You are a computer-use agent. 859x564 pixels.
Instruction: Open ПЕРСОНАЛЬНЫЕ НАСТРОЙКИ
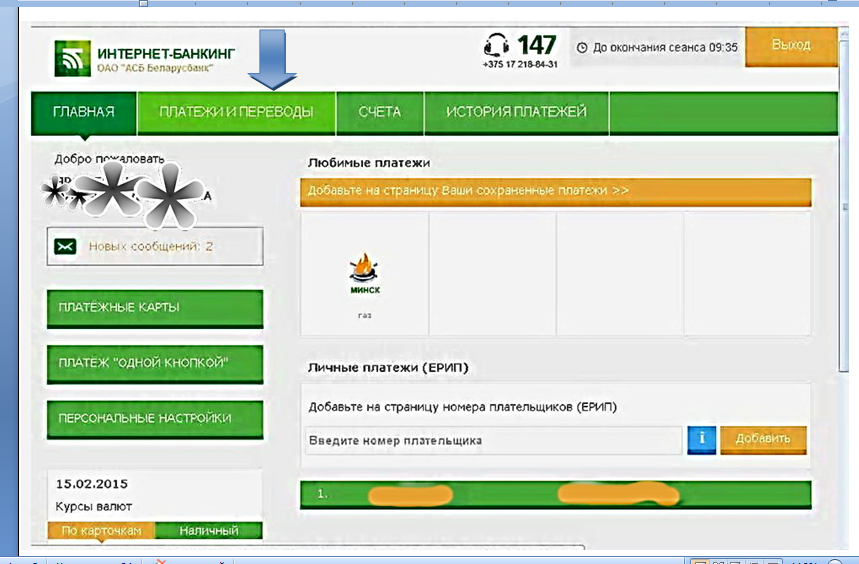pyautogui.click(x=154, y=418)
